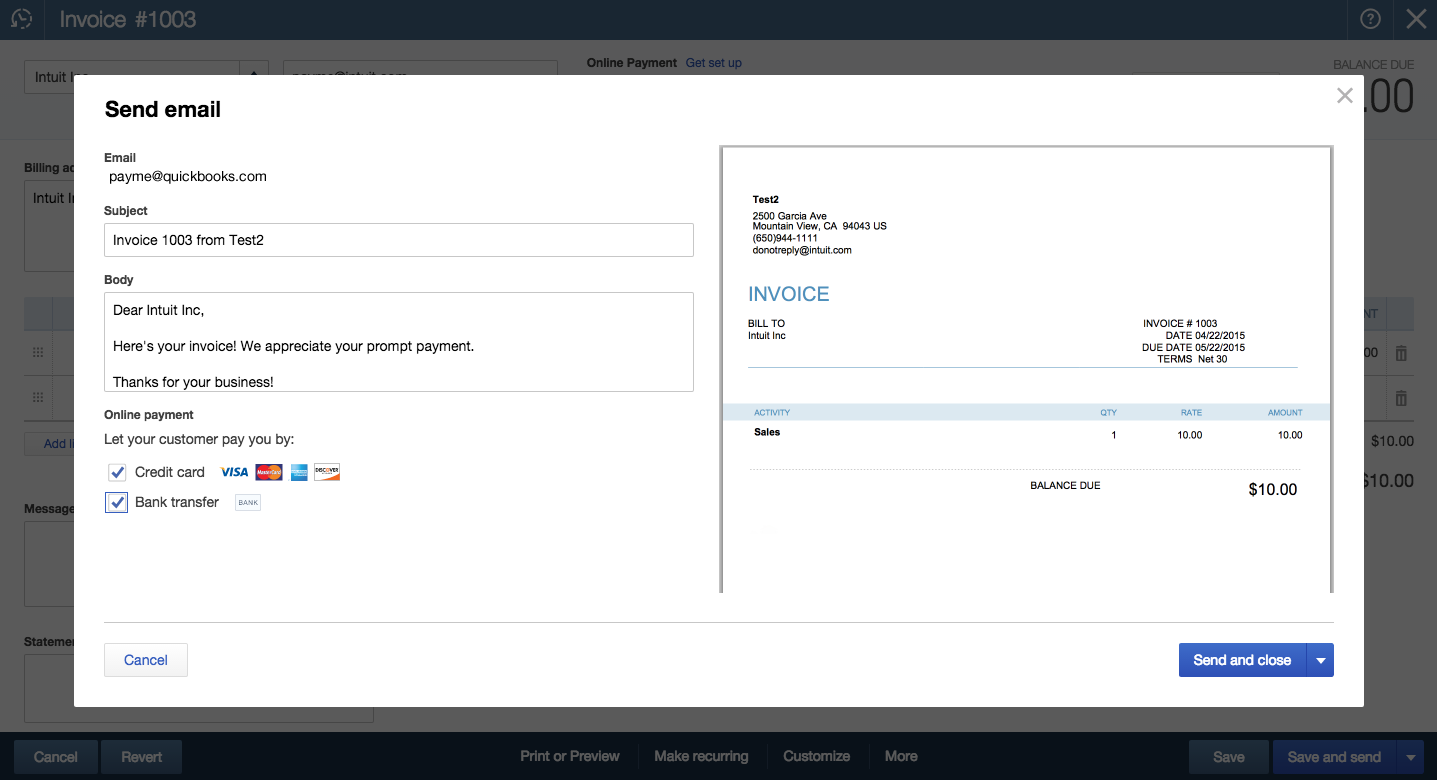The width and height of the screenshot is (1437, 780).
Task: Grab the first row drag handle icon
Action: 39,353
